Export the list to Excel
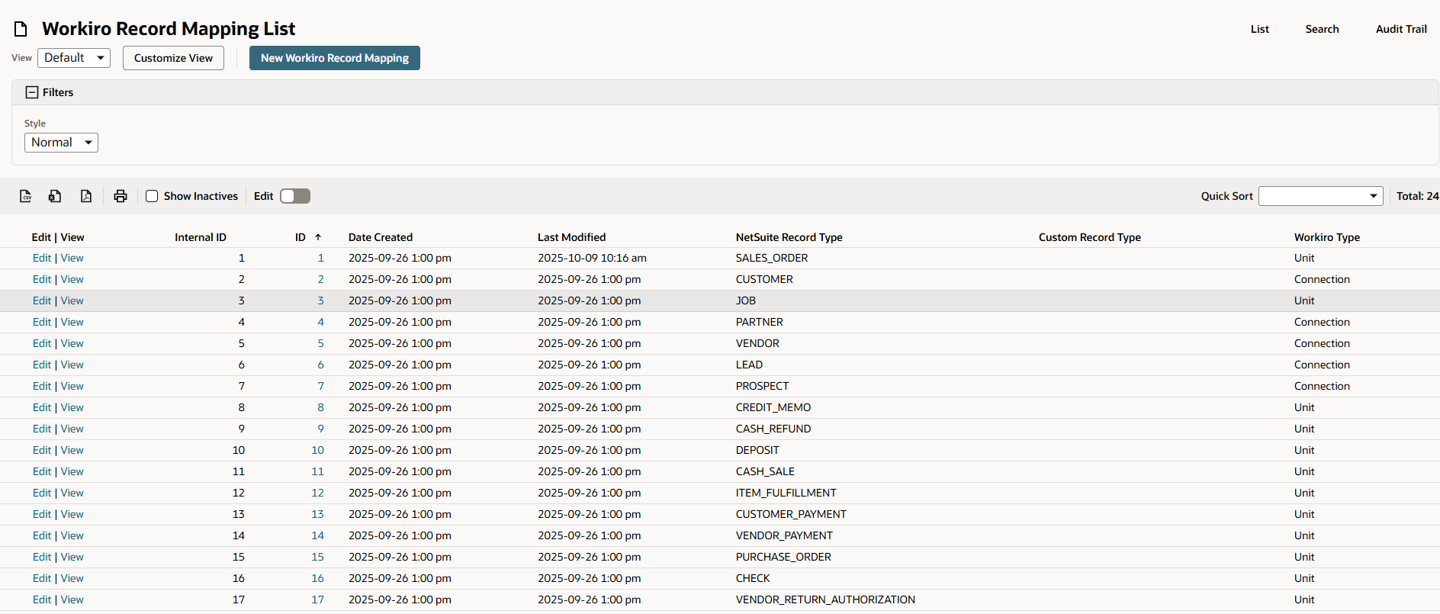 (x=55, y=196)
